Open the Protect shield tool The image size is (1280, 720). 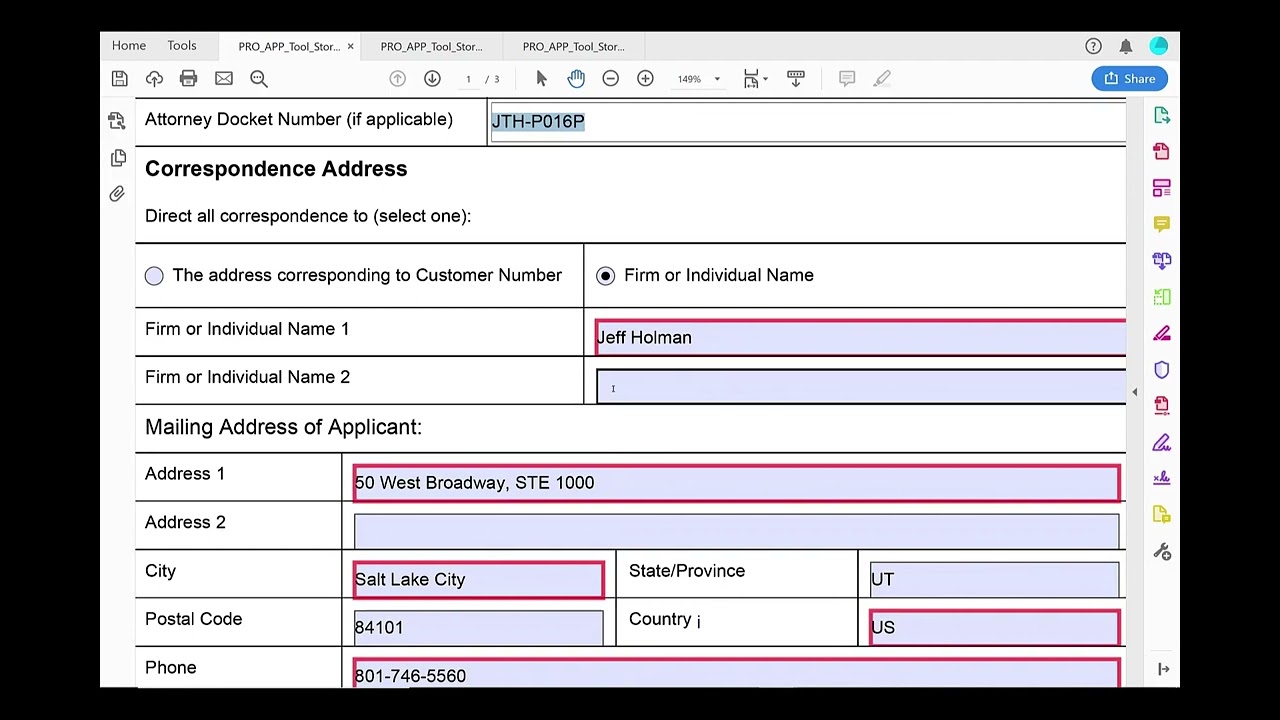1162,370
